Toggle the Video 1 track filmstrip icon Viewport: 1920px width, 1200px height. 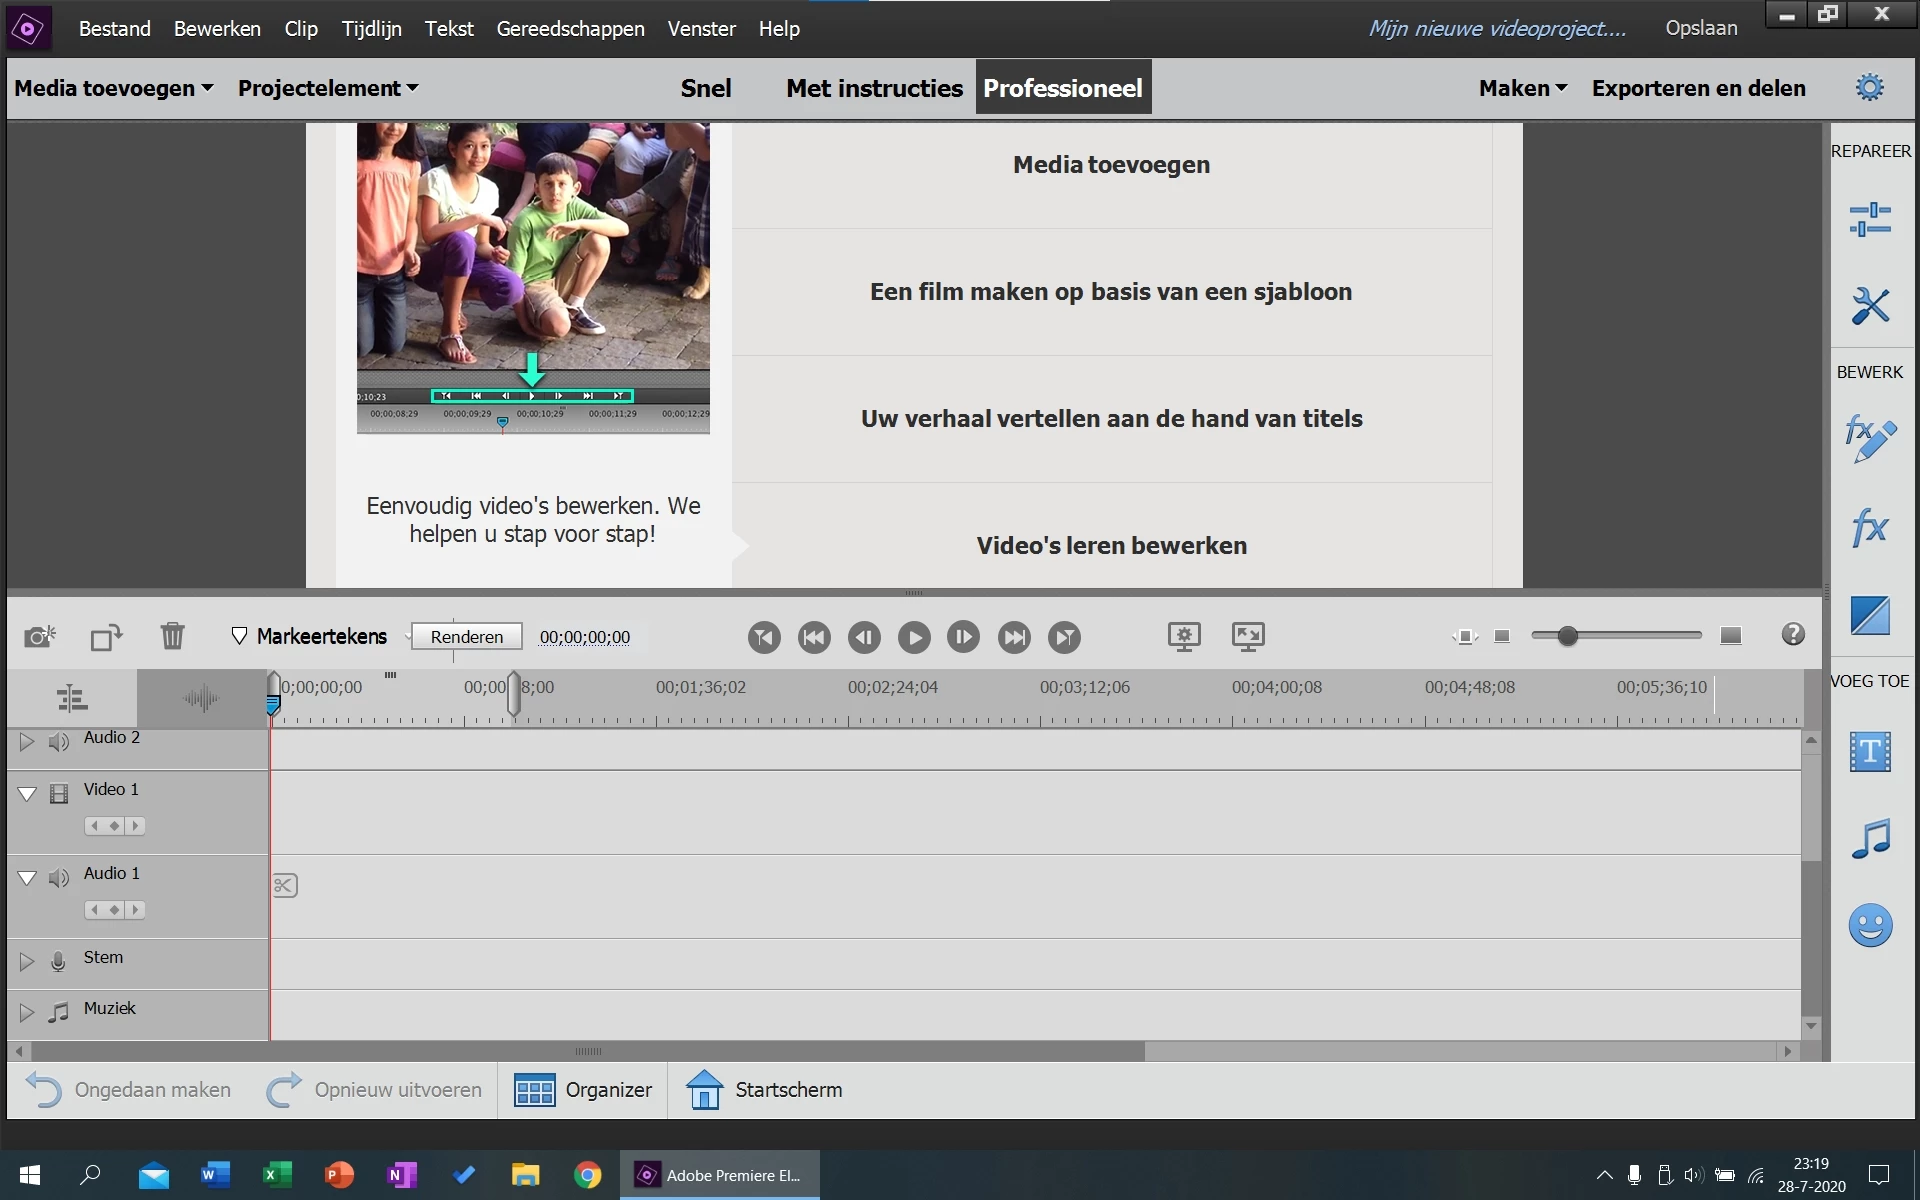[59, 794]
